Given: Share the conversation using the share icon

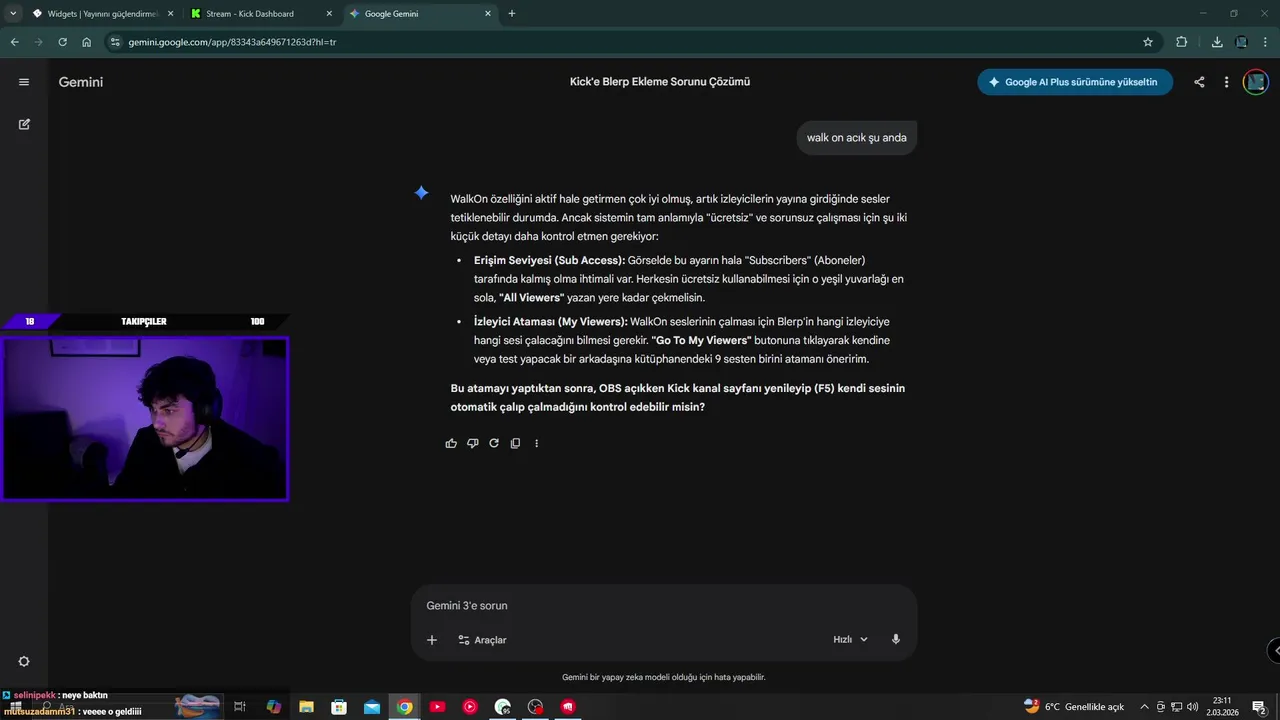Looking at the screenshot, I should (x=1199, y=82).
